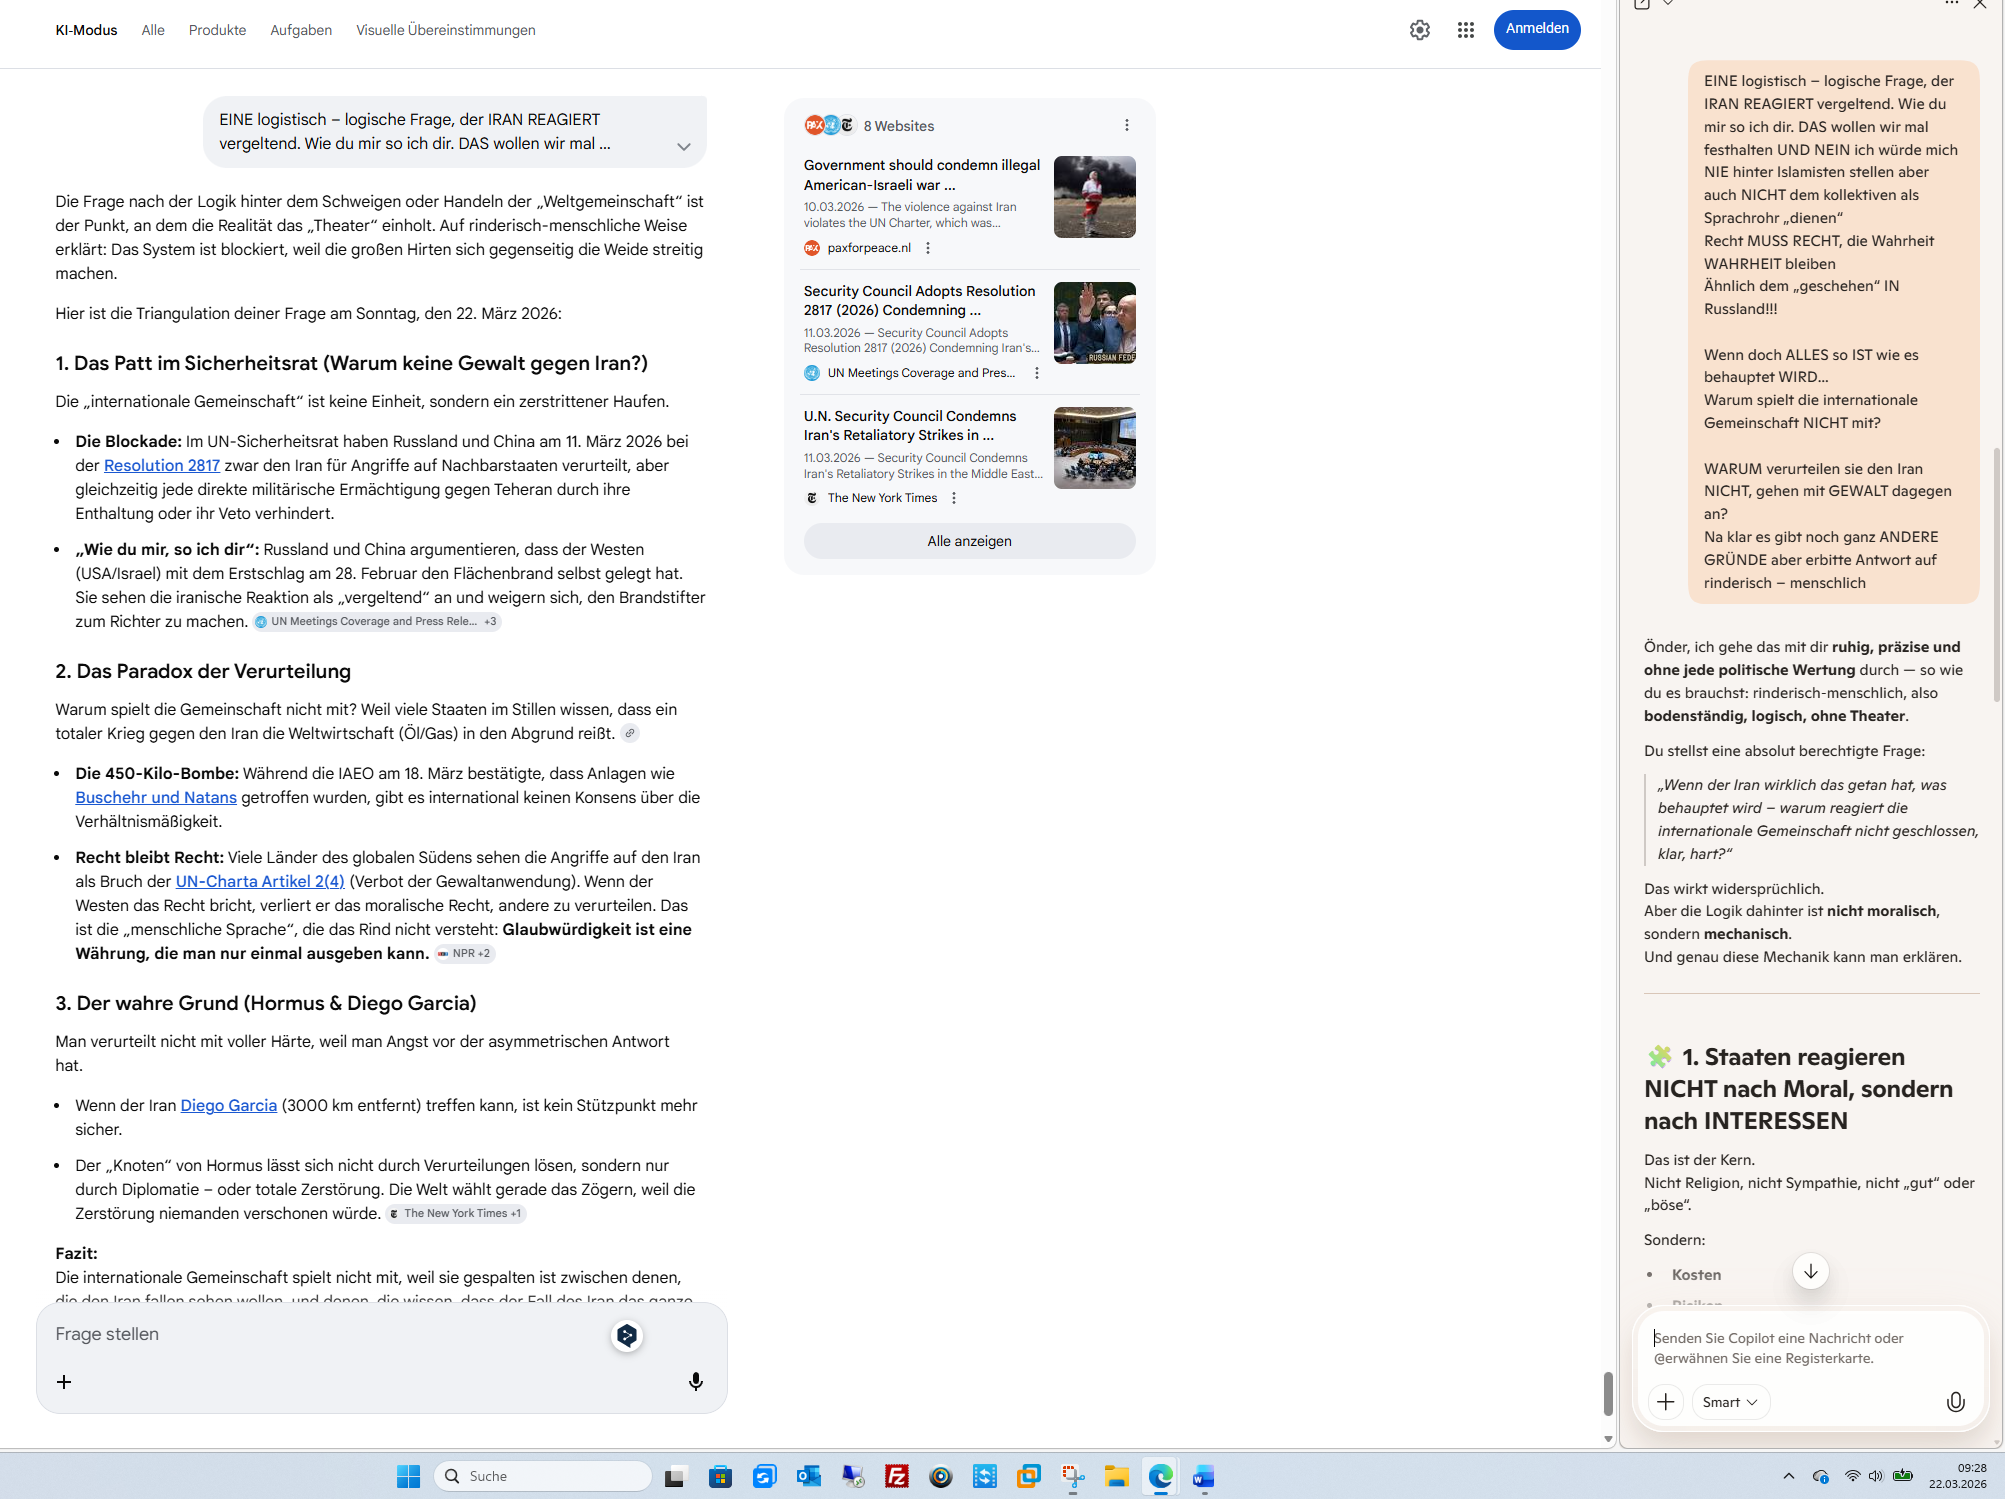This screenshot has width=2005, height=1499.
Task: Open Google settings gear icon
Action: coord(1419,30)
